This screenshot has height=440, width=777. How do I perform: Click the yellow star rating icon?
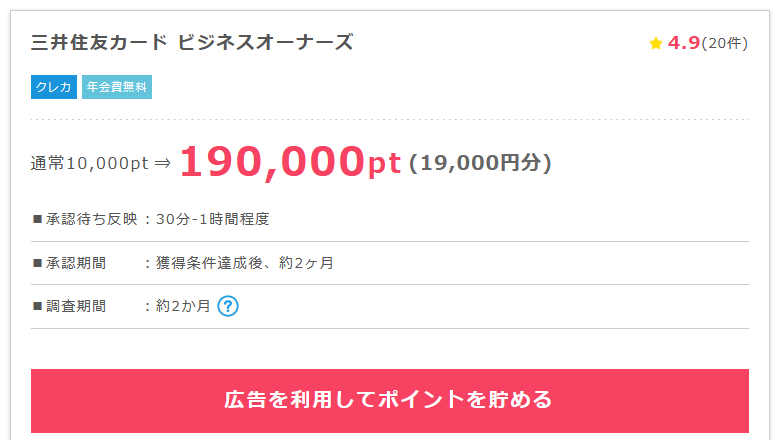(x=656, y=43)
